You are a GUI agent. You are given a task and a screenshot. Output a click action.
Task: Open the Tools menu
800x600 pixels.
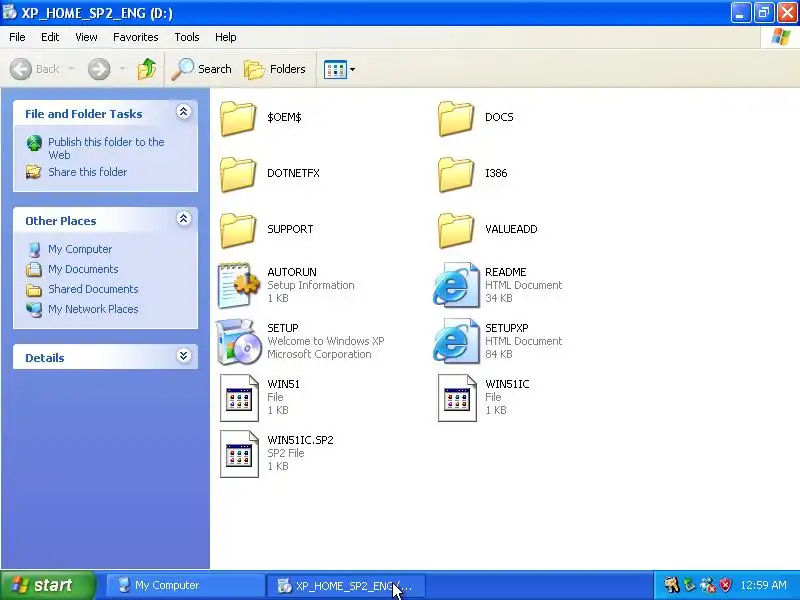point(187,37)
